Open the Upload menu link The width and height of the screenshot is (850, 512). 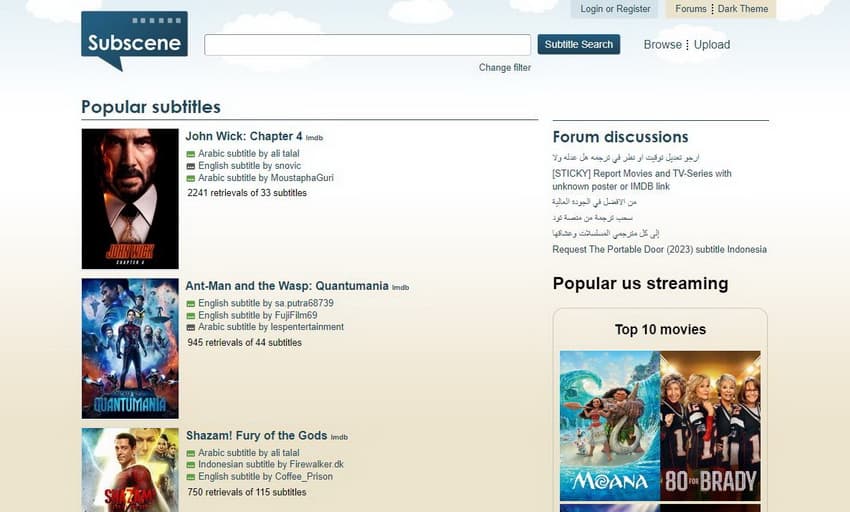click(x=712, y=44)
